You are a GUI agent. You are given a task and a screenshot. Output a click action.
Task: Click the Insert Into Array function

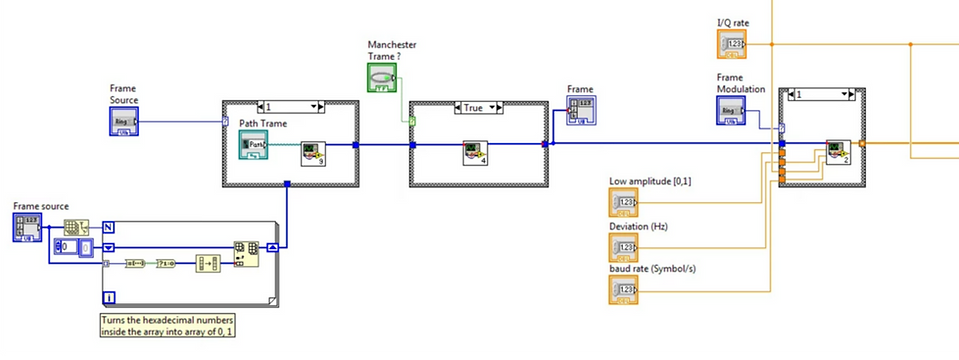246,254
